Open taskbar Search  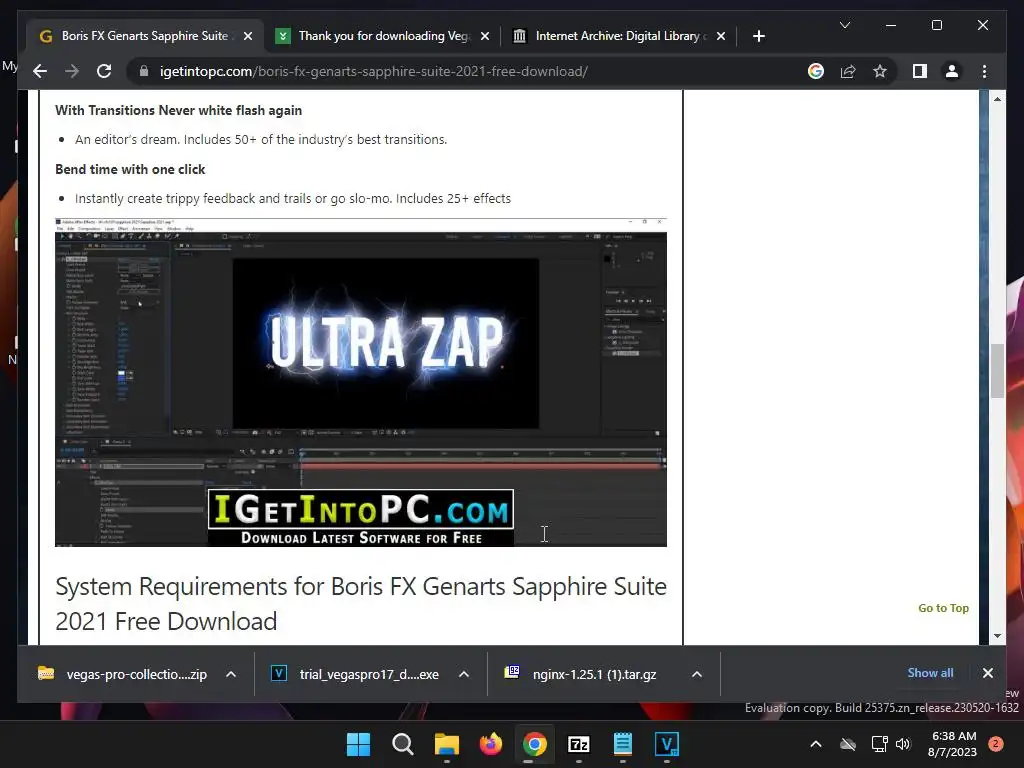point(402,744)
